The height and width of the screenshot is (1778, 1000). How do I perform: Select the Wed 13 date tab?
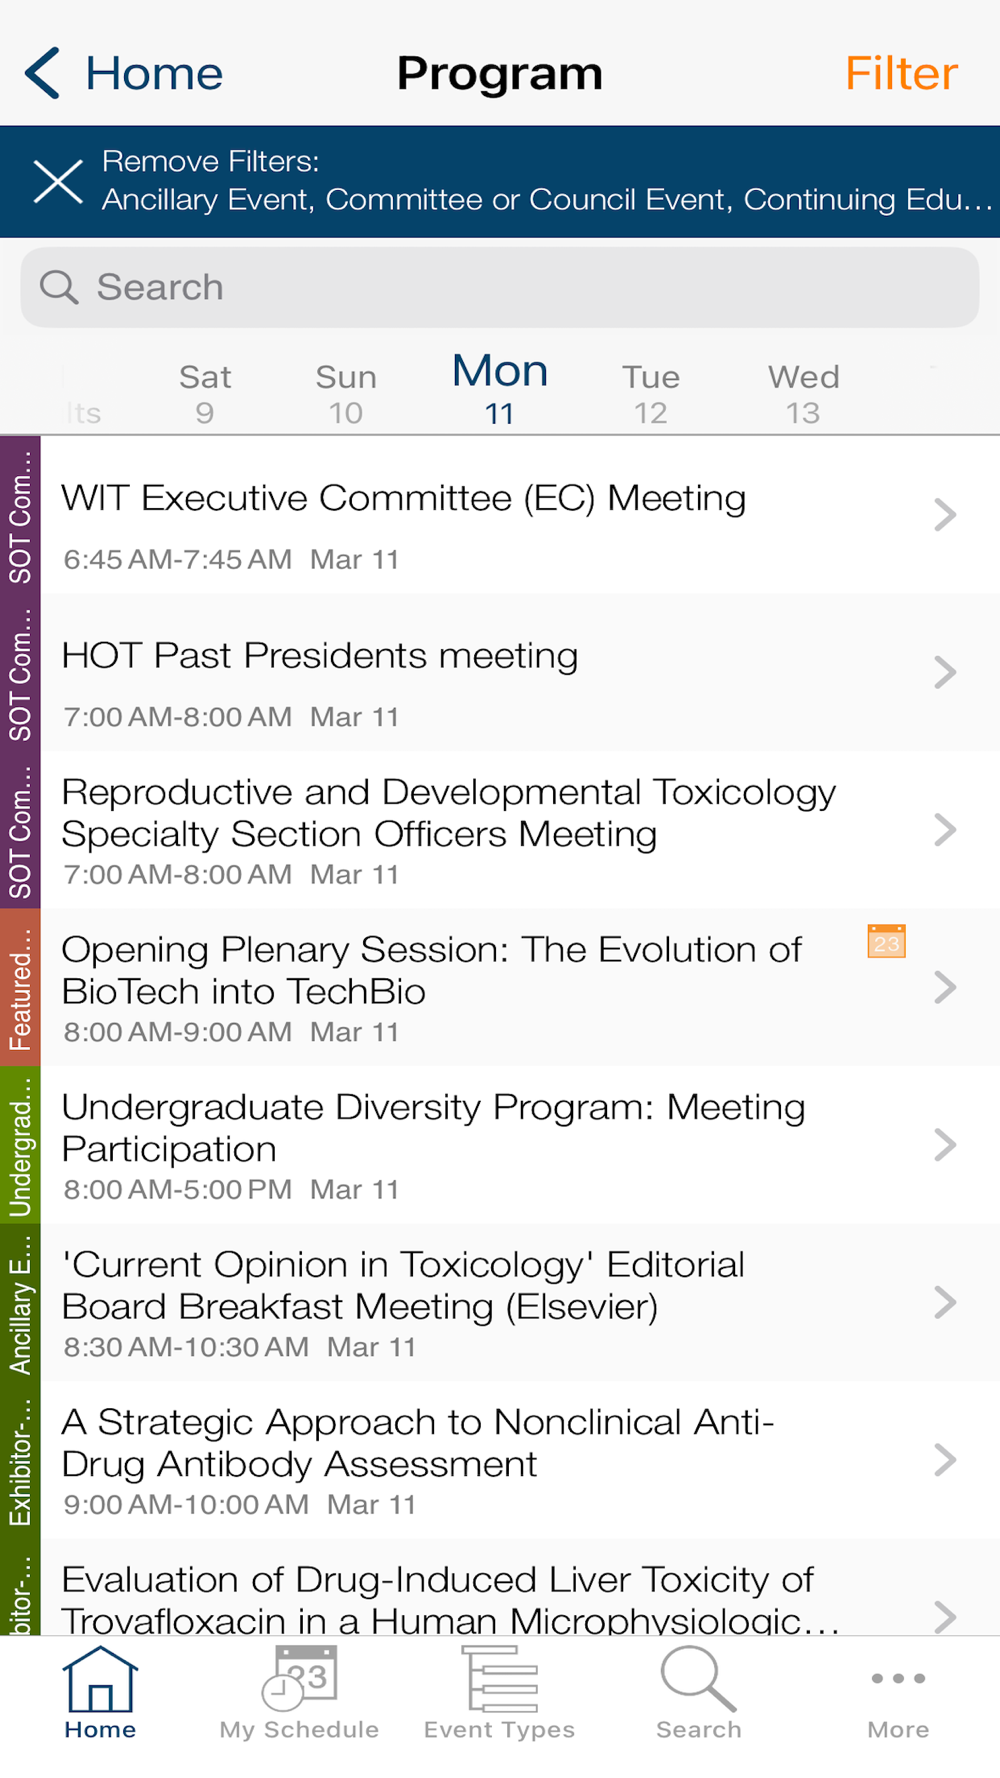(x=803, y=394)
